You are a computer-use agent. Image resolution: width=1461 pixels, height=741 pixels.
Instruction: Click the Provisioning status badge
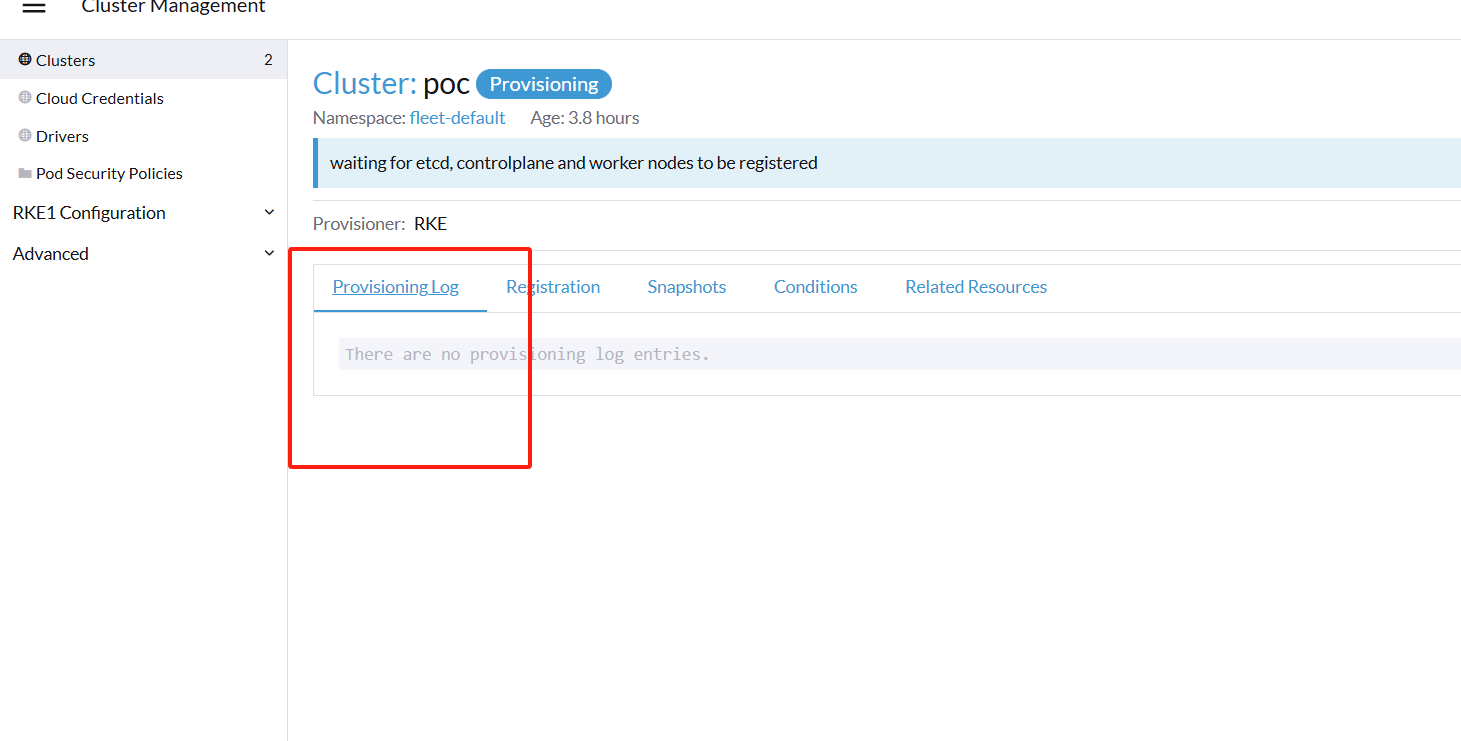pyautogui.click(x=544, y=84)
